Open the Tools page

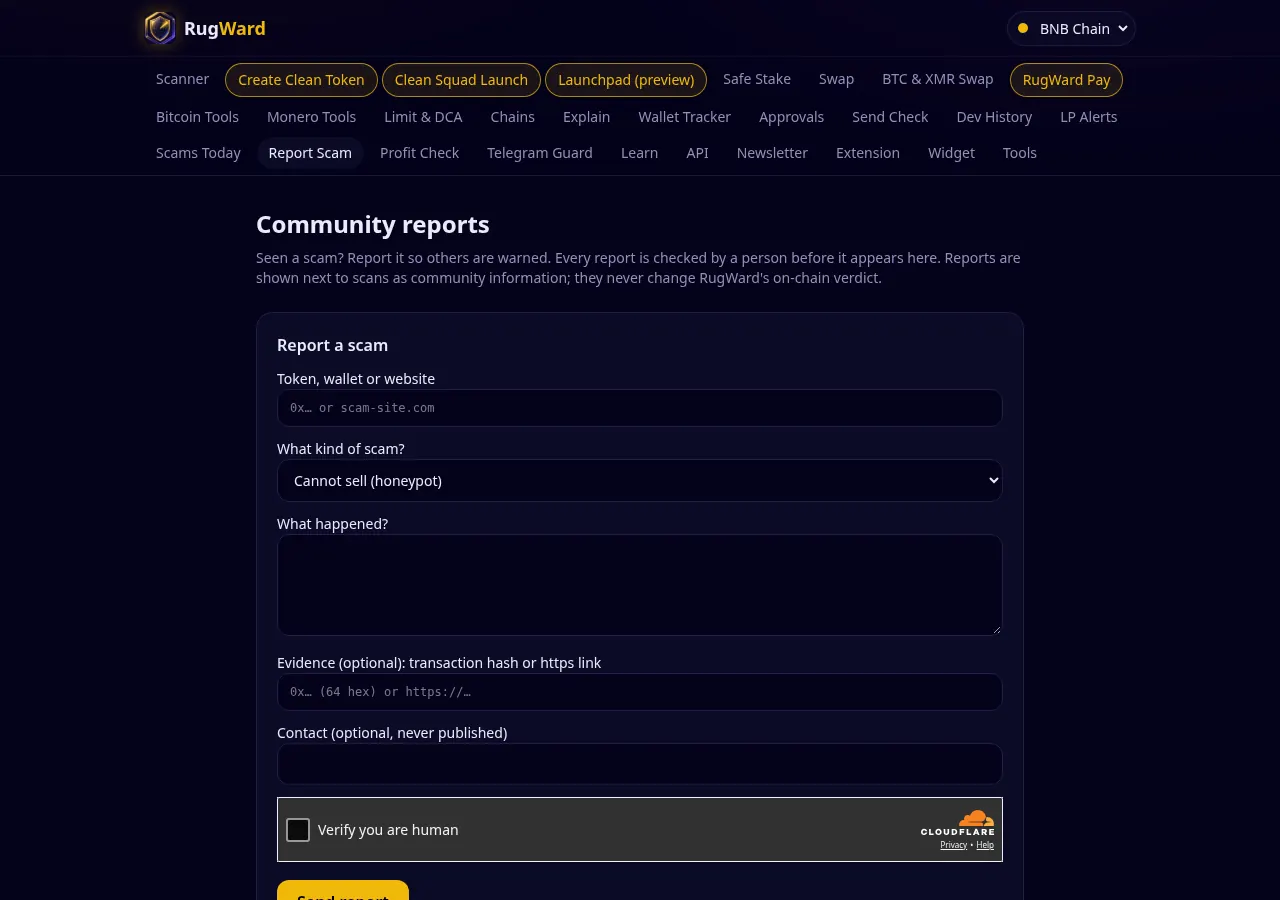click(1020, 153)
